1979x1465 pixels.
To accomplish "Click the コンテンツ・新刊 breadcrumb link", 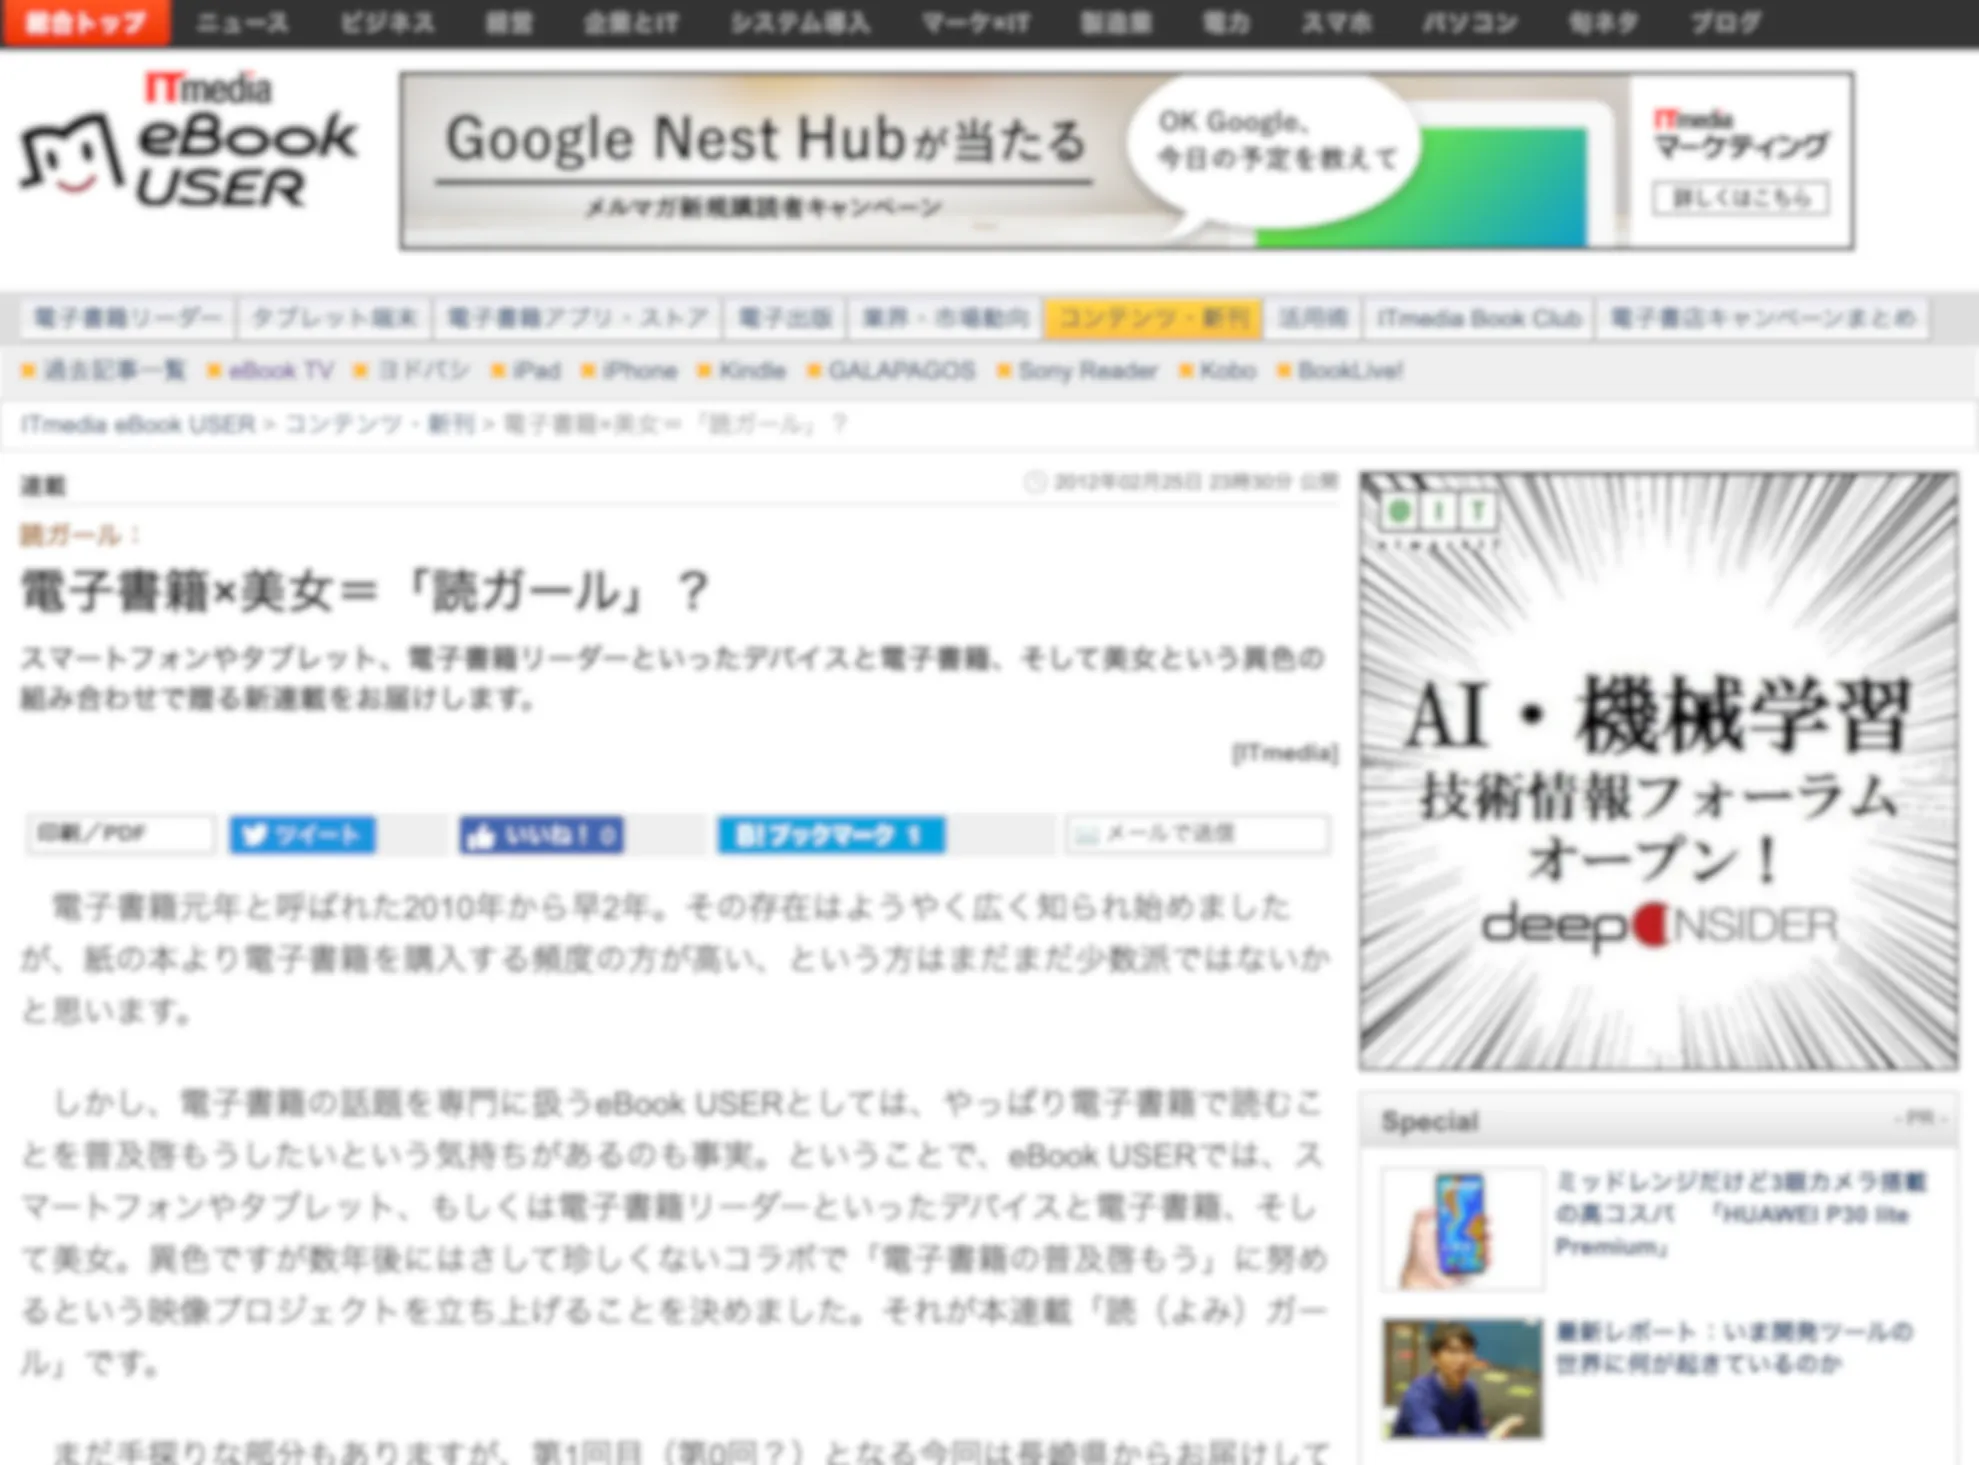I will click(380, 425).
